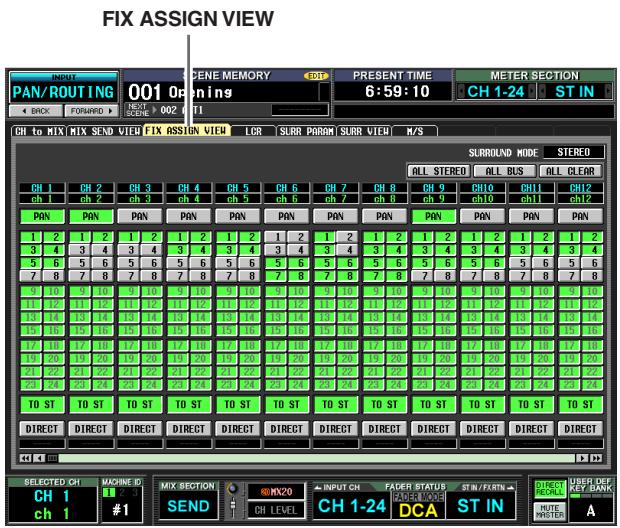Enable DIRECT out for CH10

[482, 429]
